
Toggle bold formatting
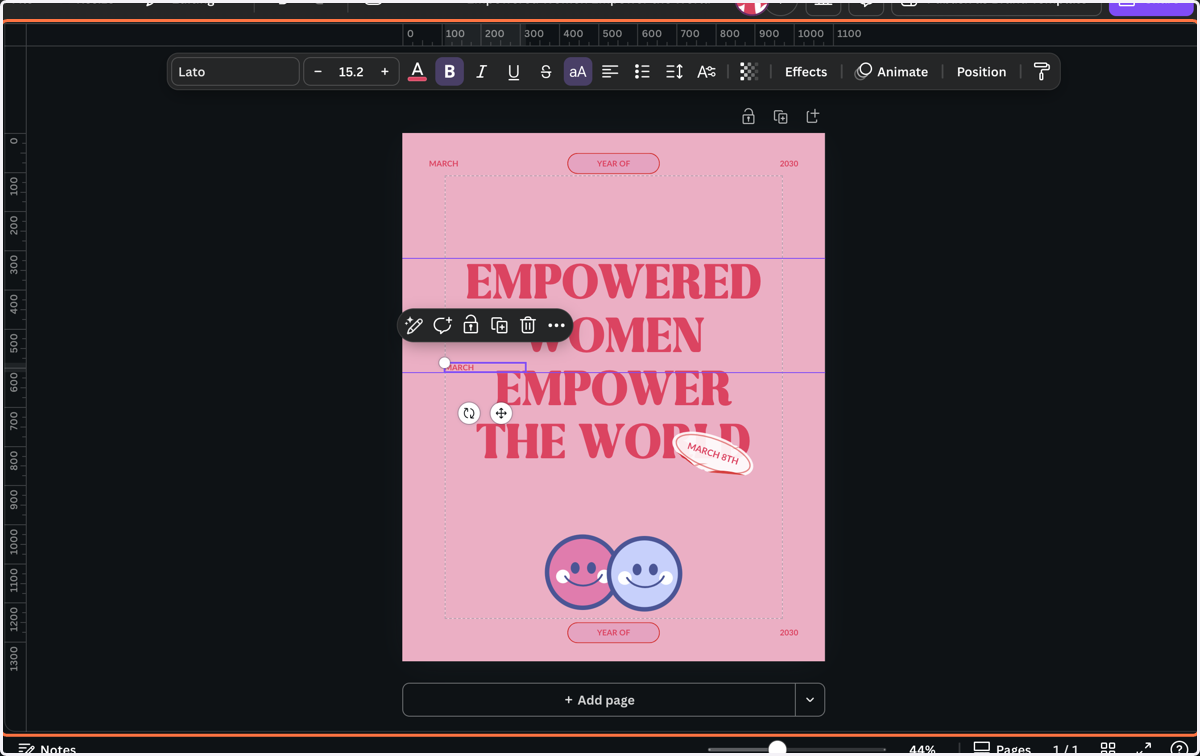pyautogui.click(x=449, y=72)
